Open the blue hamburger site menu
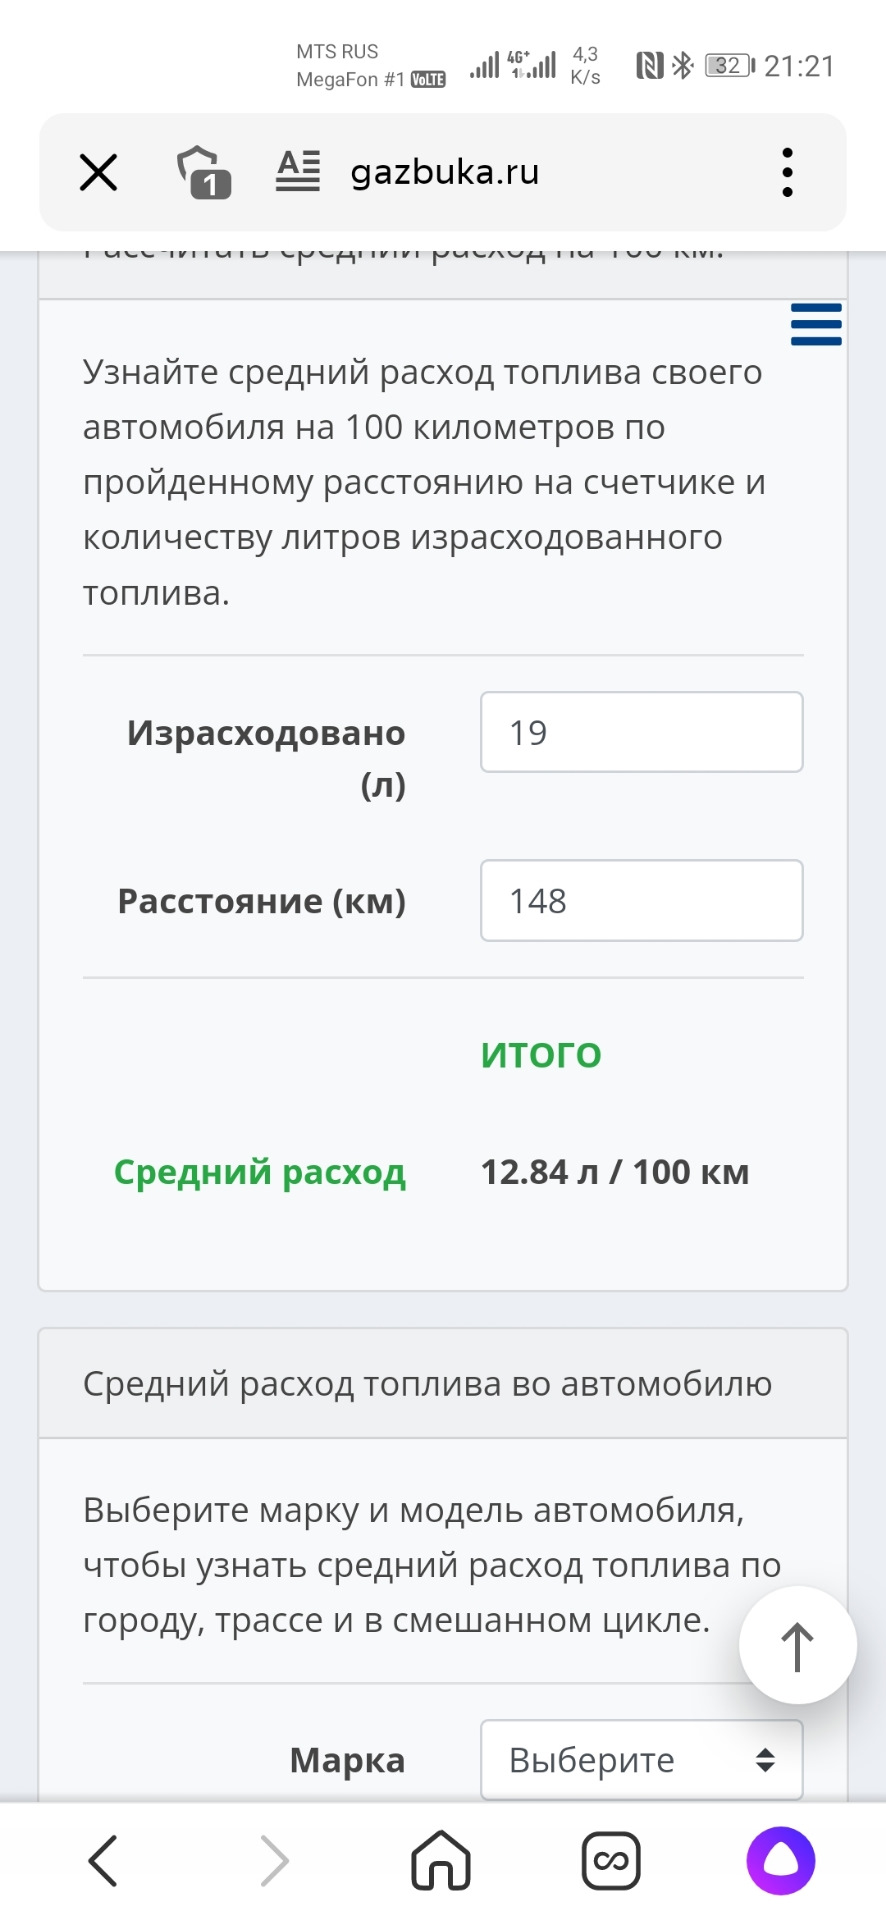The image size is (886, 1920). [816, 325]
